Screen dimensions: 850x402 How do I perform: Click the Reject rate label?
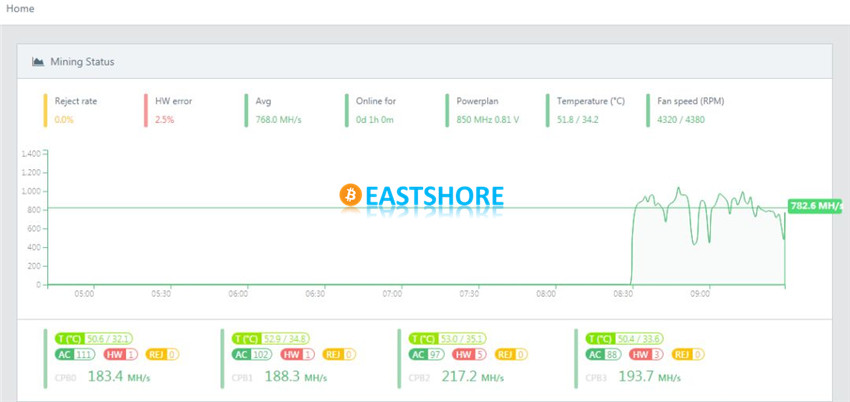[x=76, y=101]
